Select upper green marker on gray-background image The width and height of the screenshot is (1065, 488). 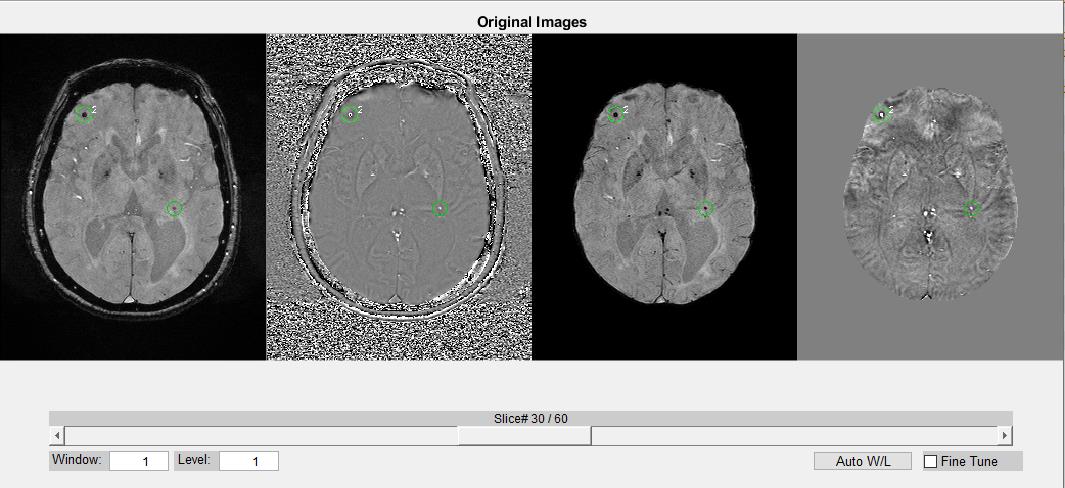click(x=882, y=114)
